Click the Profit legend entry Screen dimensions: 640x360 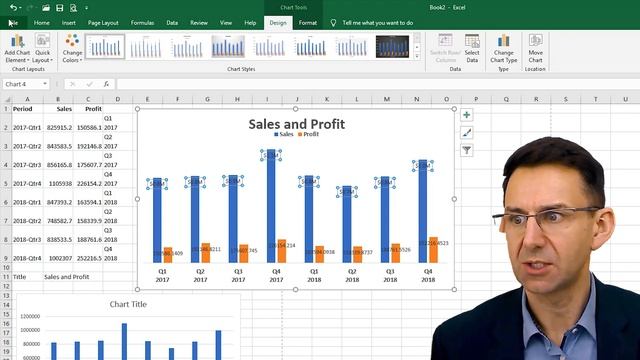[x=308, y=134]
